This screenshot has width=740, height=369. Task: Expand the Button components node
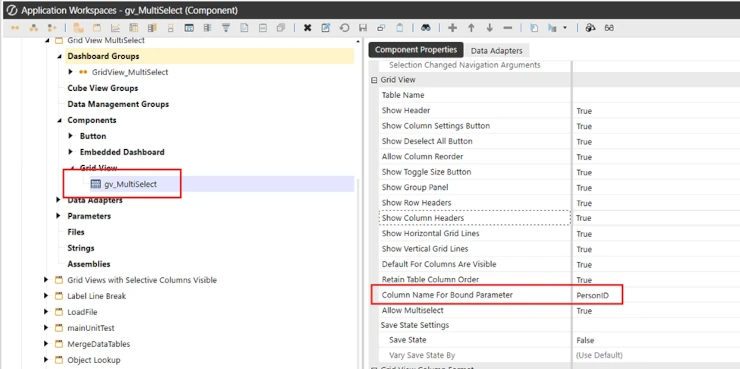pos(71,136)
